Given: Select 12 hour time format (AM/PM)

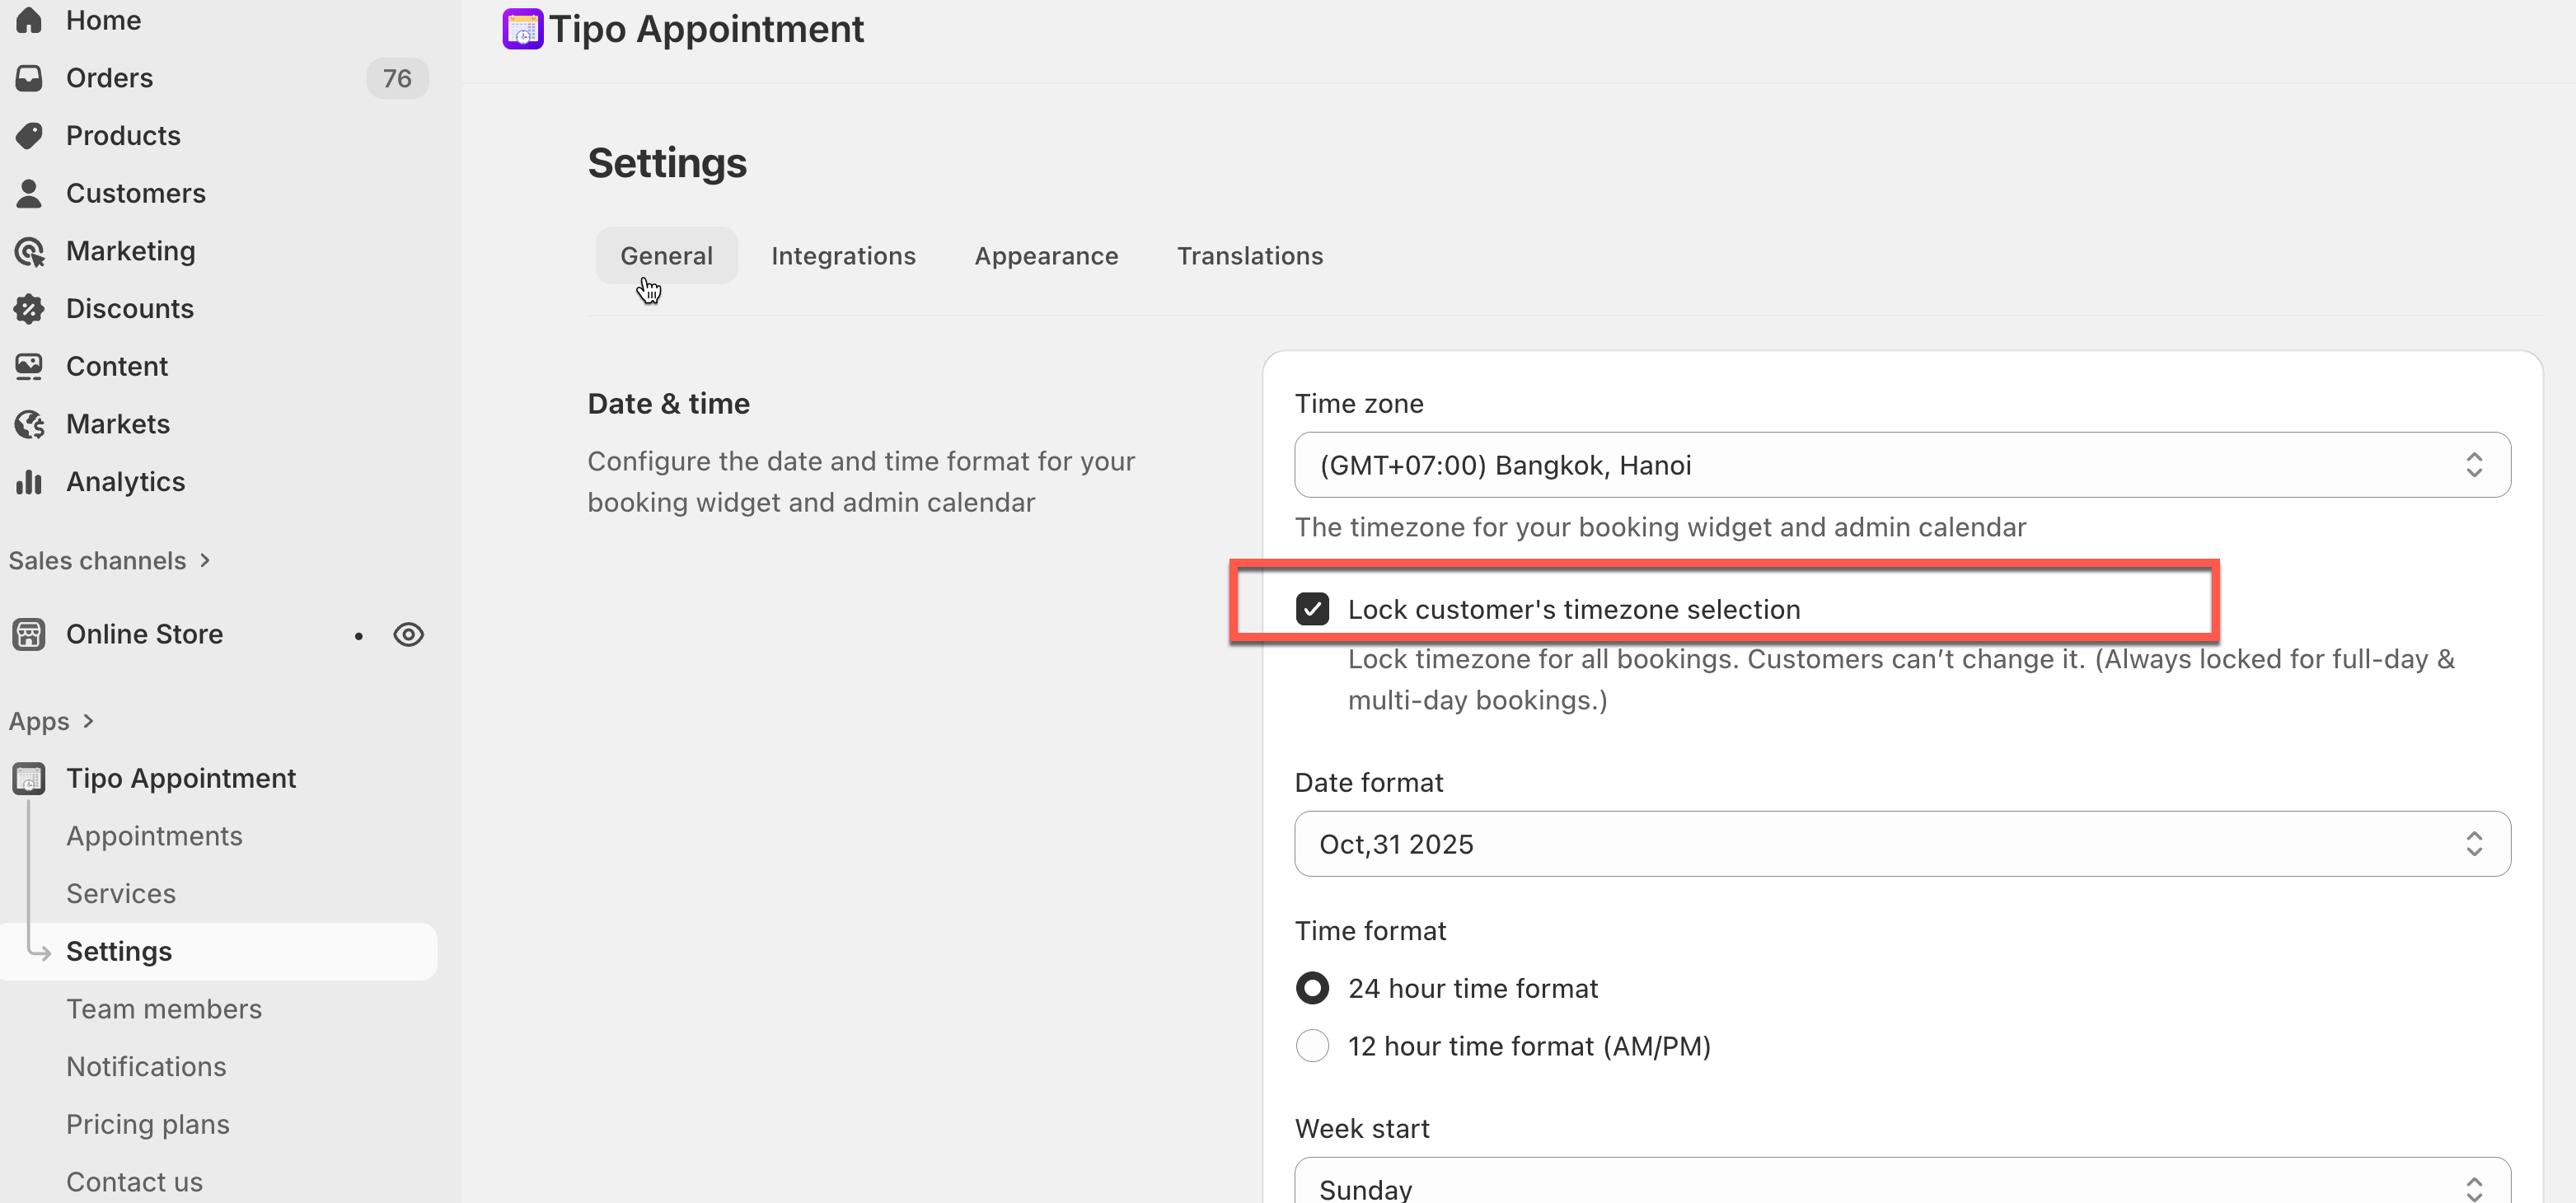Looking at the screenshot, I should pyautogui.click(x=1312, y=1046).
